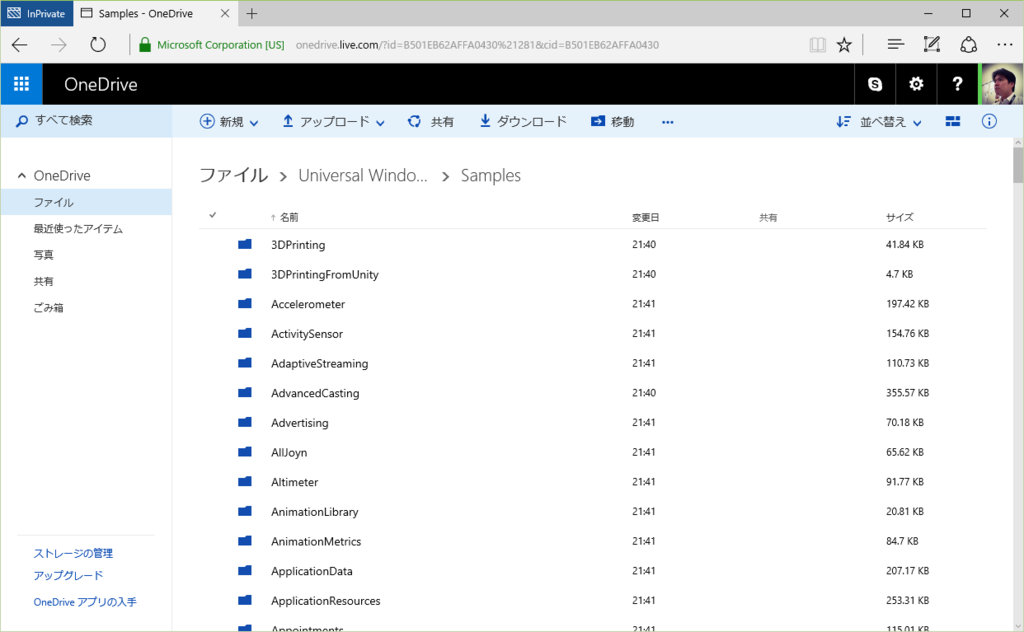1024x632 pixels.
Task: Open Edge Hub icon
Action: point(895,44)
